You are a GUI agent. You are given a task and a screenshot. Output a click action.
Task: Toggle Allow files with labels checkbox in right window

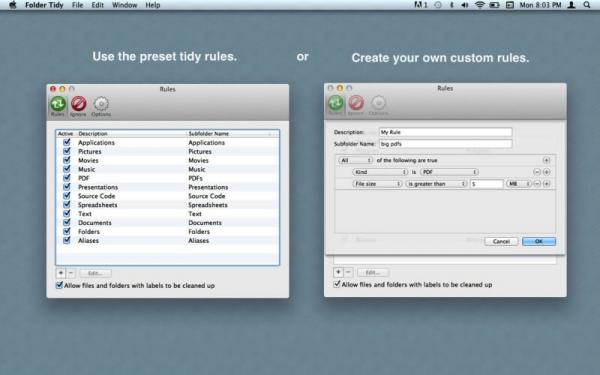(x=337, y=284)
